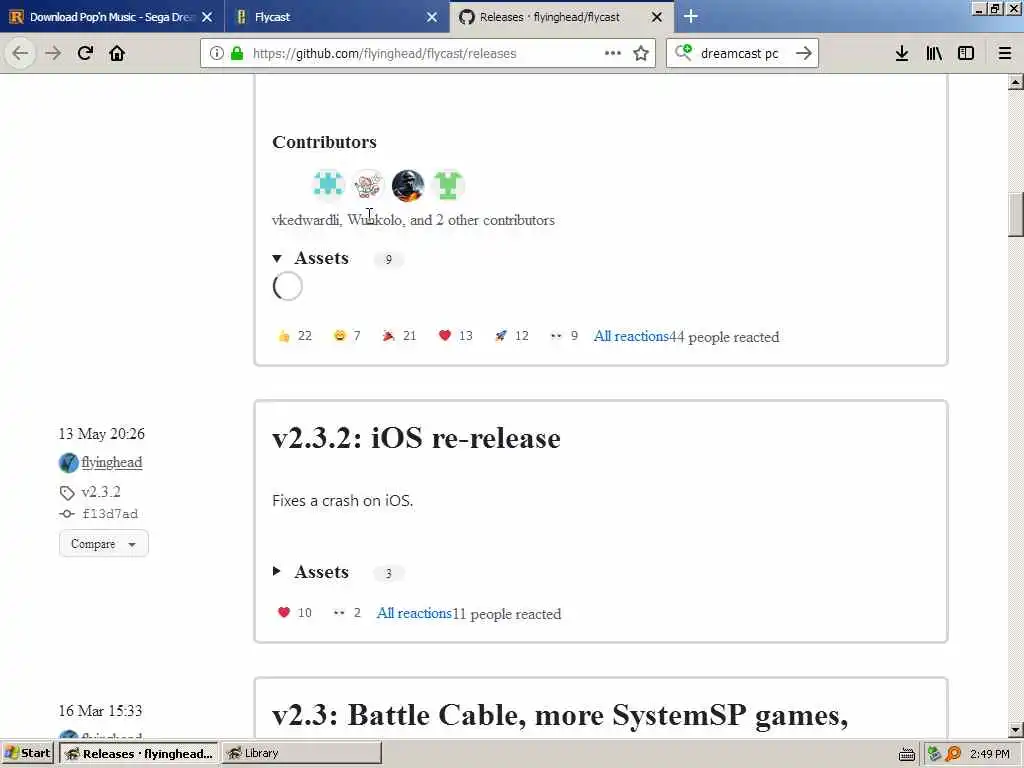
Task: Submit search with the go arrow
Action: (803, 53)
